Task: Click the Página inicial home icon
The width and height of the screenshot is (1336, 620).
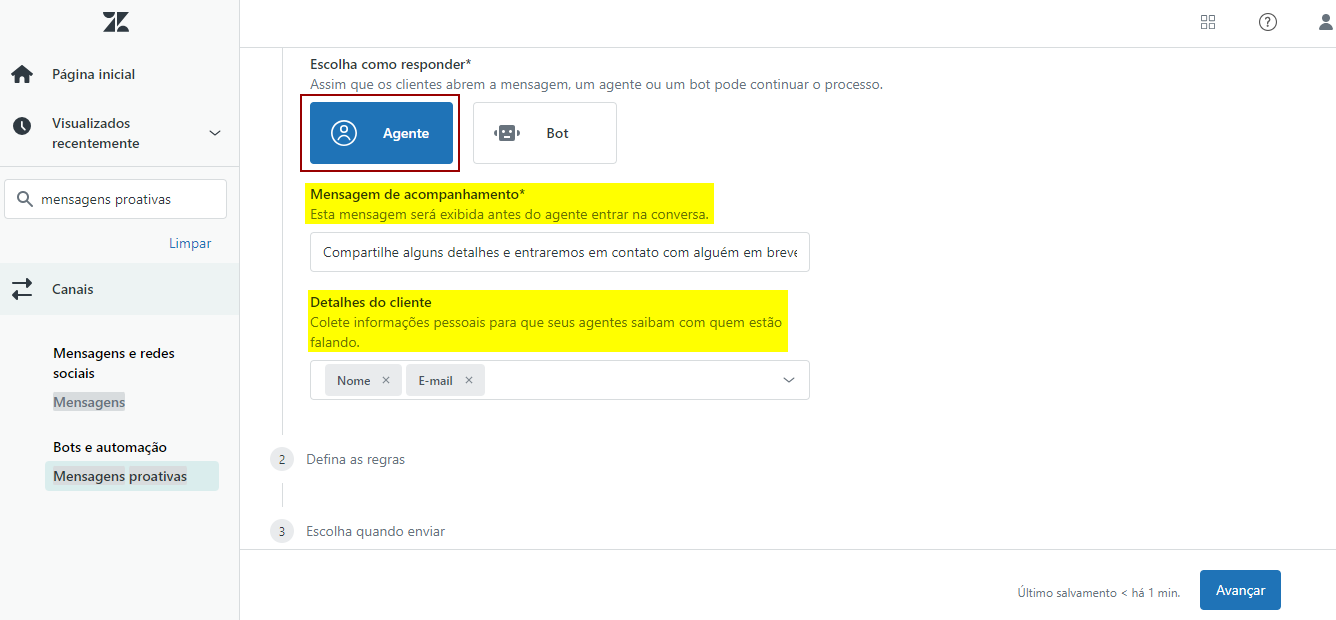Action: point(22,74)
